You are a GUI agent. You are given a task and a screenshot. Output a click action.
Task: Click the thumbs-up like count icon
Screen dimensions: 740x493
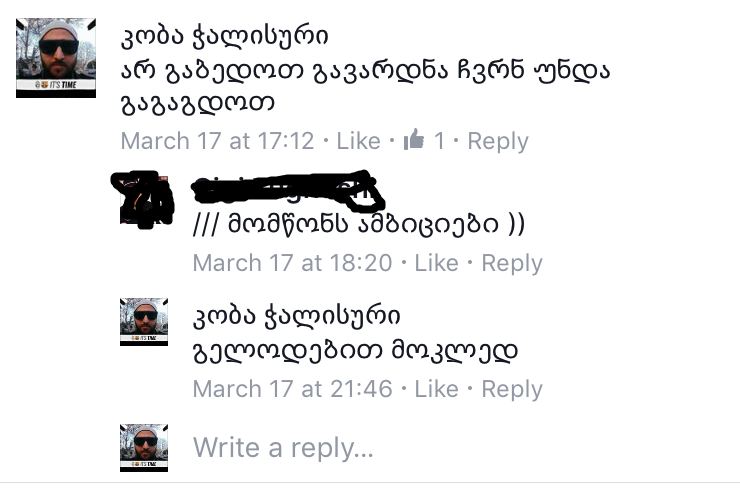tap(414, 140)
